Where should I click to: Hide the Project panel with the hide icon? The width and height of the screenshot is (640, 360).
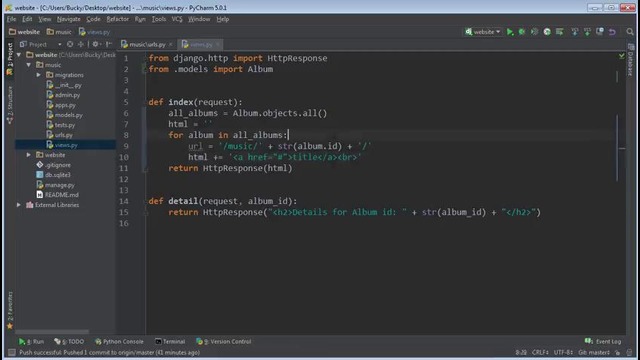[x=109, y=44]
